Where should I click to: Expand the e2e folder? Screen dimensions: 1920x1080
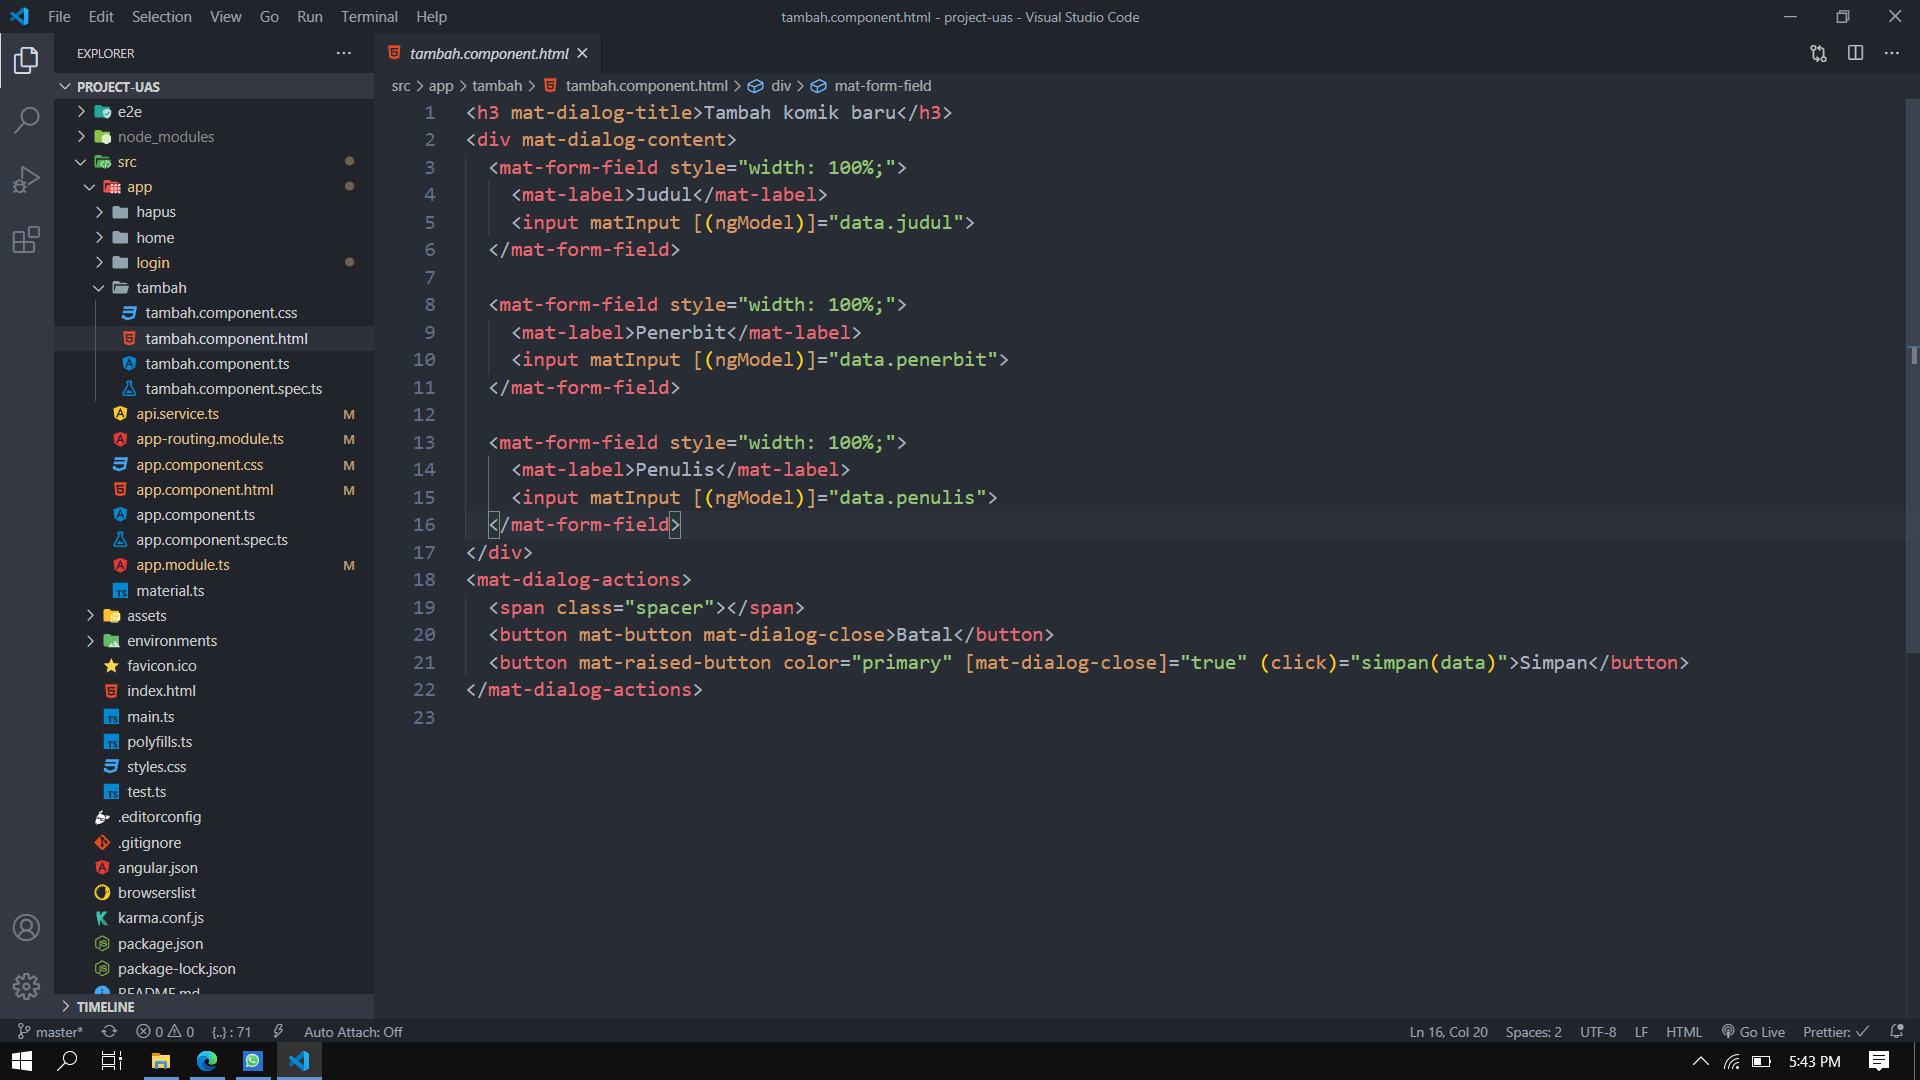pyautogui.click(x=214, y=112)
